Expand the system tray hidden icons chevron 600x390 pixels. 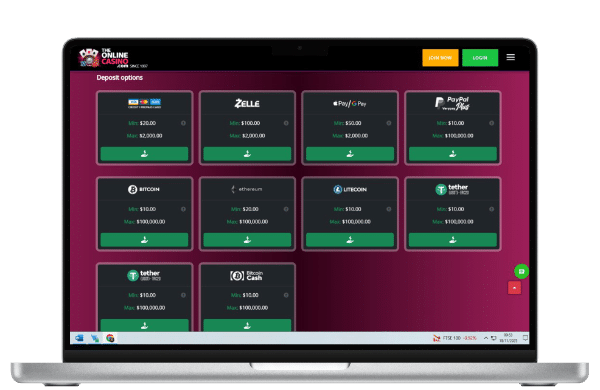[486, 338]
